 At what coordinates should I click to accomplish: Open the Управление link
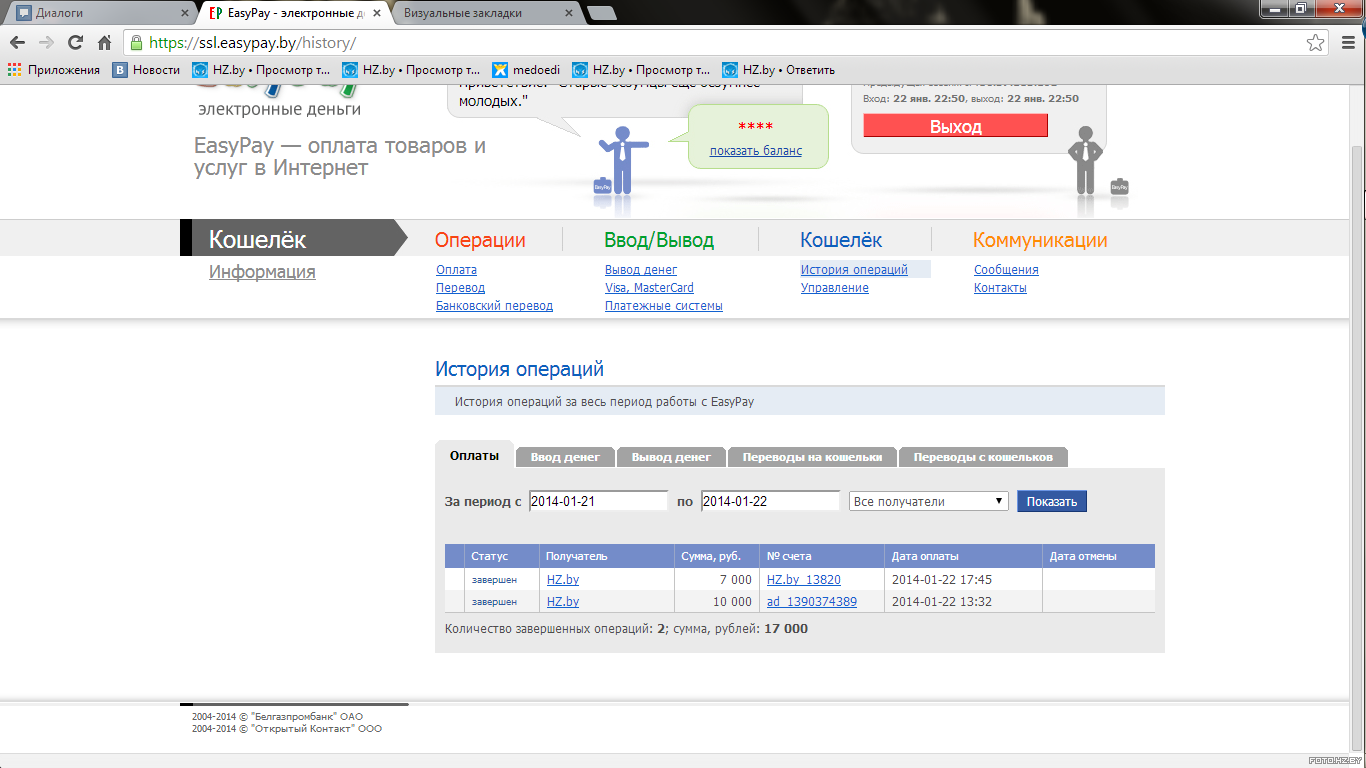coord(835,288)
